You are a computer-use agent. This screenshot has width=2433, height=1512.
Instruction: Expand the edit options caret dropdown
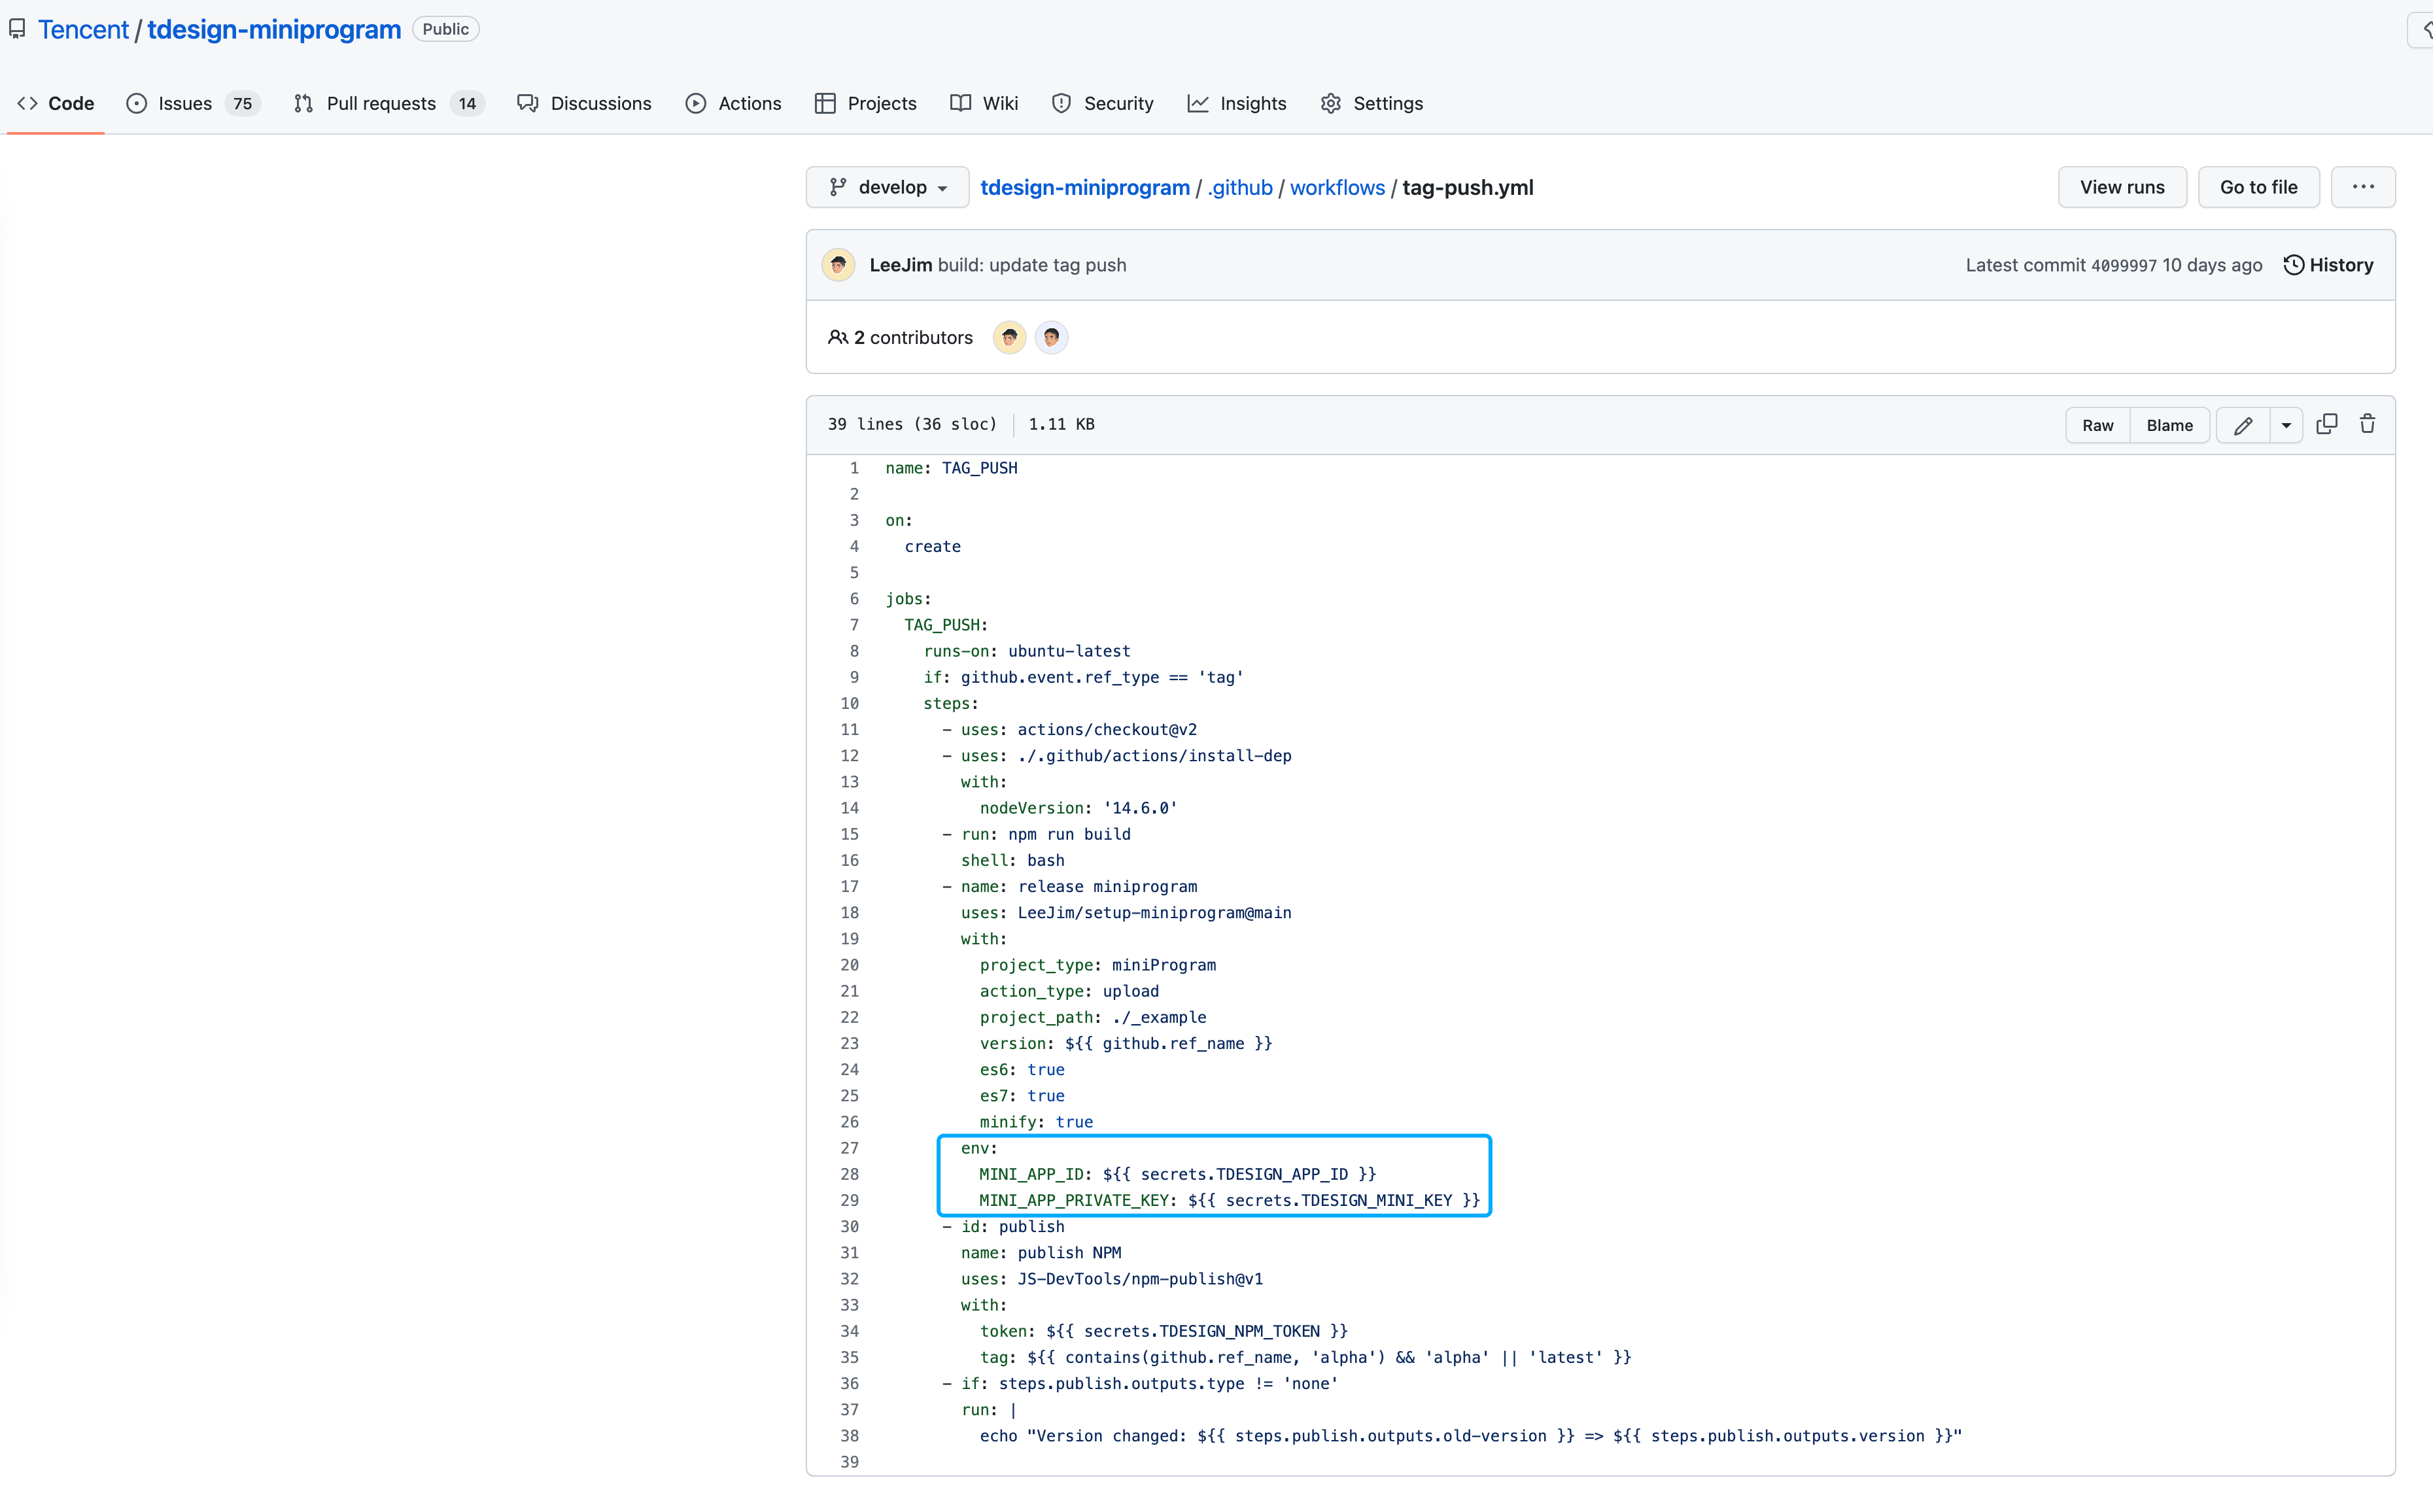tap(2286, 425)
